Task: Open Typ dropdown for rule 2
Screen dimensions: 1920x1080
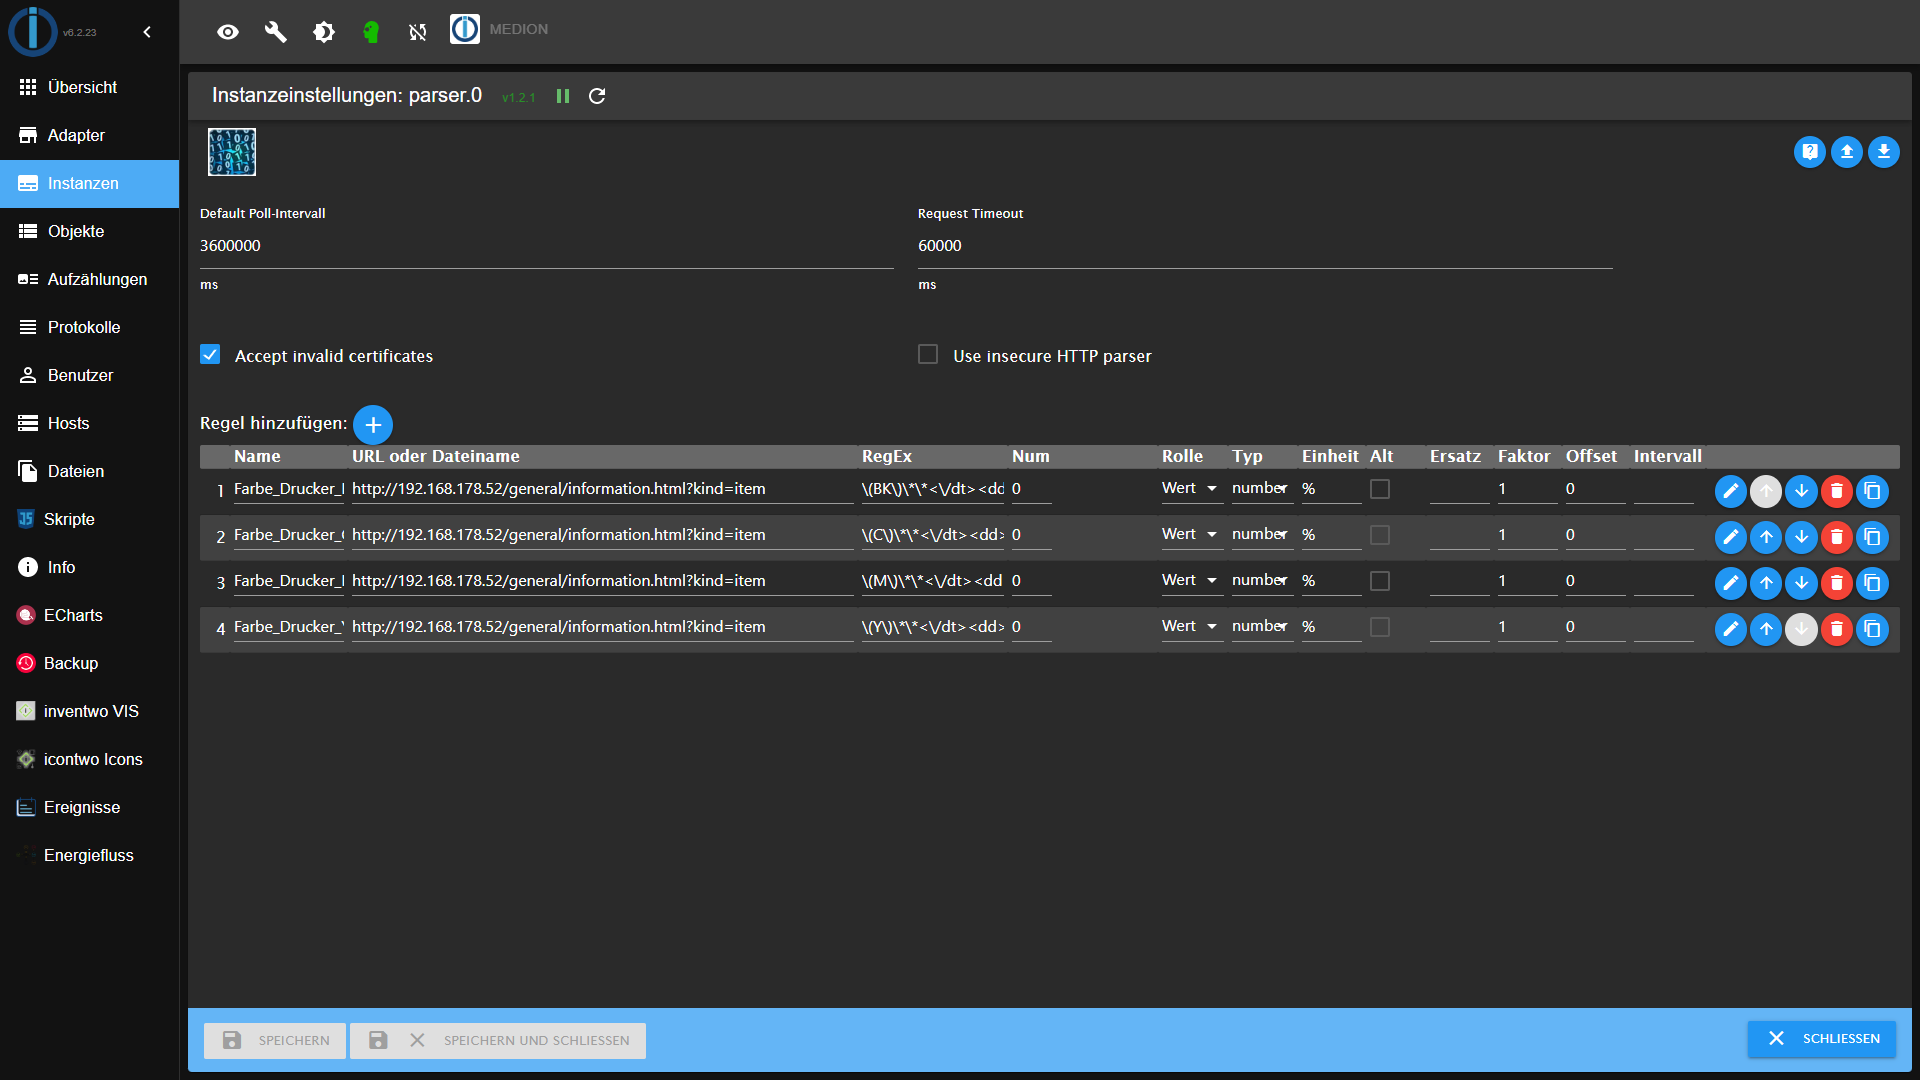Action: click(x=1262, y=535)
